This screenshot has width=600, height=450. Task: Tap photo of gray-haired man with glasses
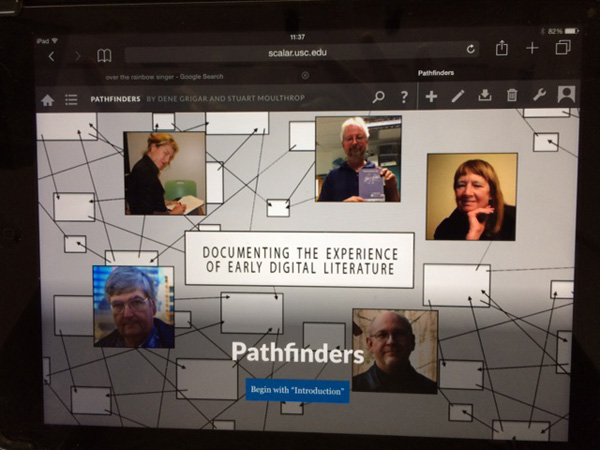click(134, 307)
